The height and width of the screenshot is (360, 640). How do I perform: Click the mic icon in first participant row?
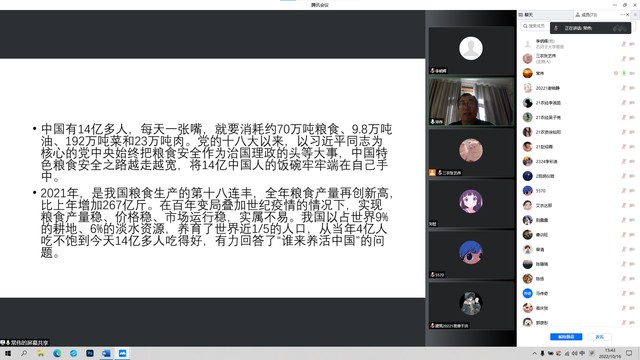[x=623, y=44]
